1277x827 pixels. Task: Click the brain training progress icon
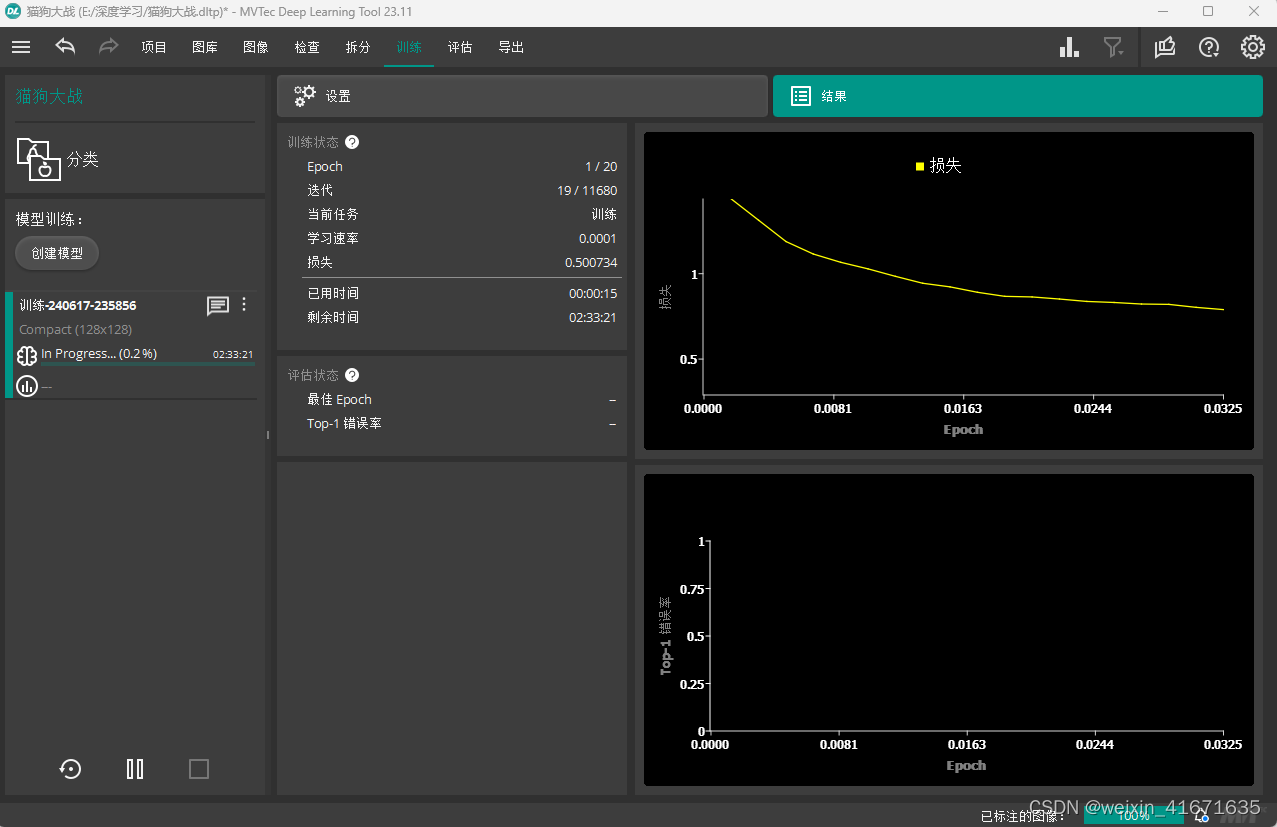coord(27,355)
